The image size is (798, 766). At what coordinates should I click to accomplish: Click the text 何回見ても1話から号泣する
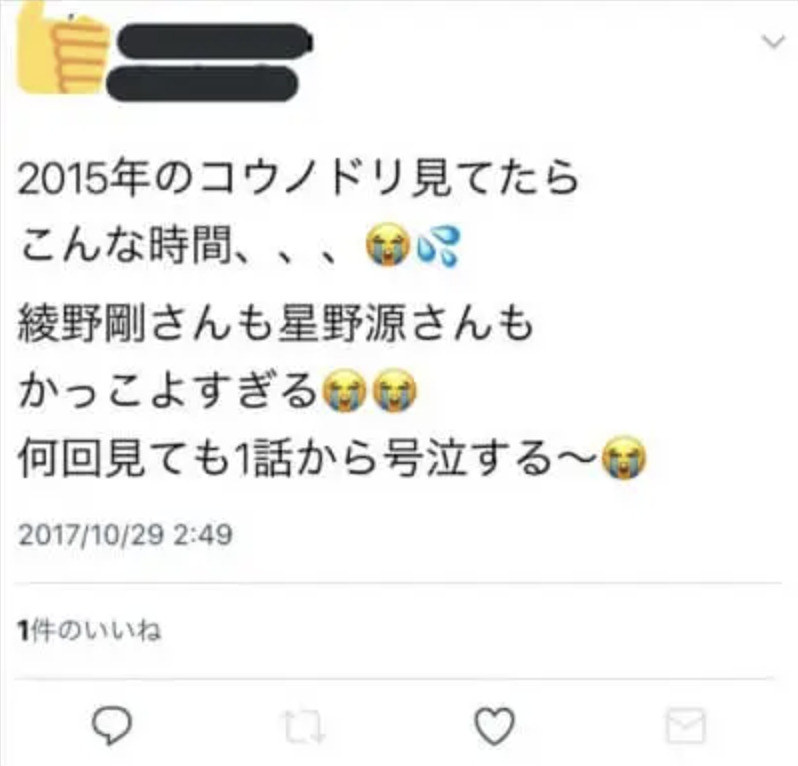coord(286,459)
